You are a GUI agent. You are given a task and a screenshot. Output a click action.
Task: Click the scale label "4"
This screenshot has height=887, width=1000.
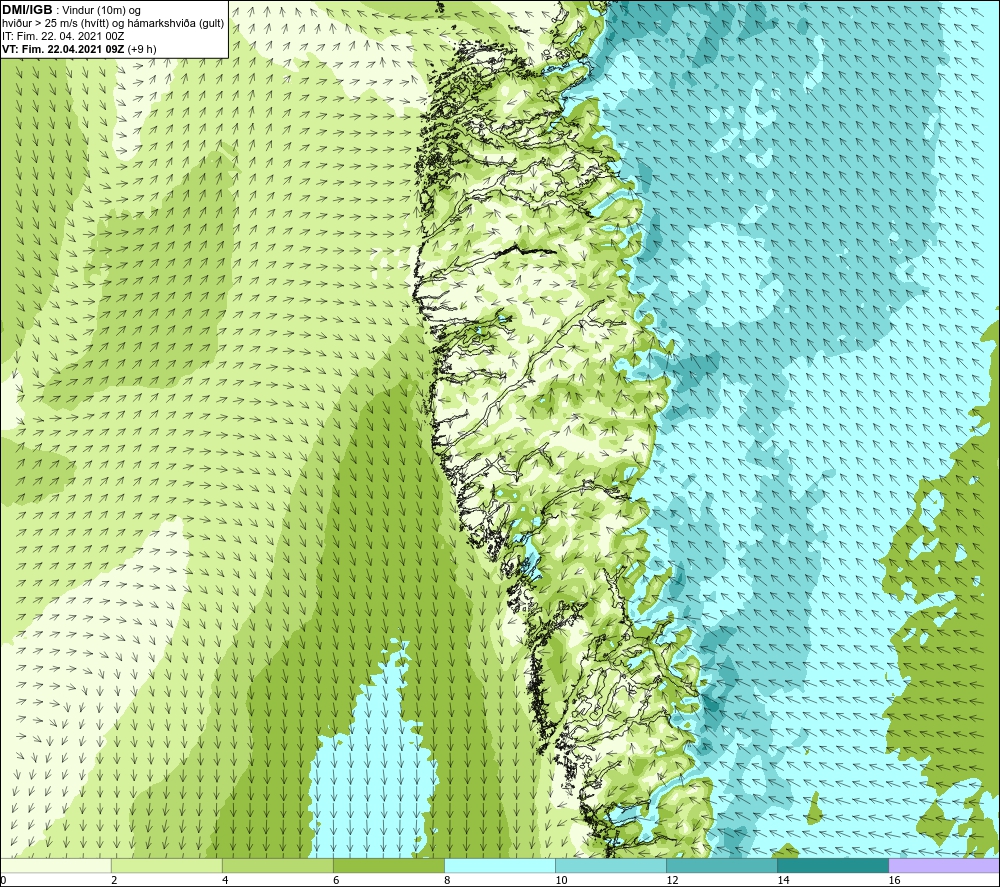(225, 881)
